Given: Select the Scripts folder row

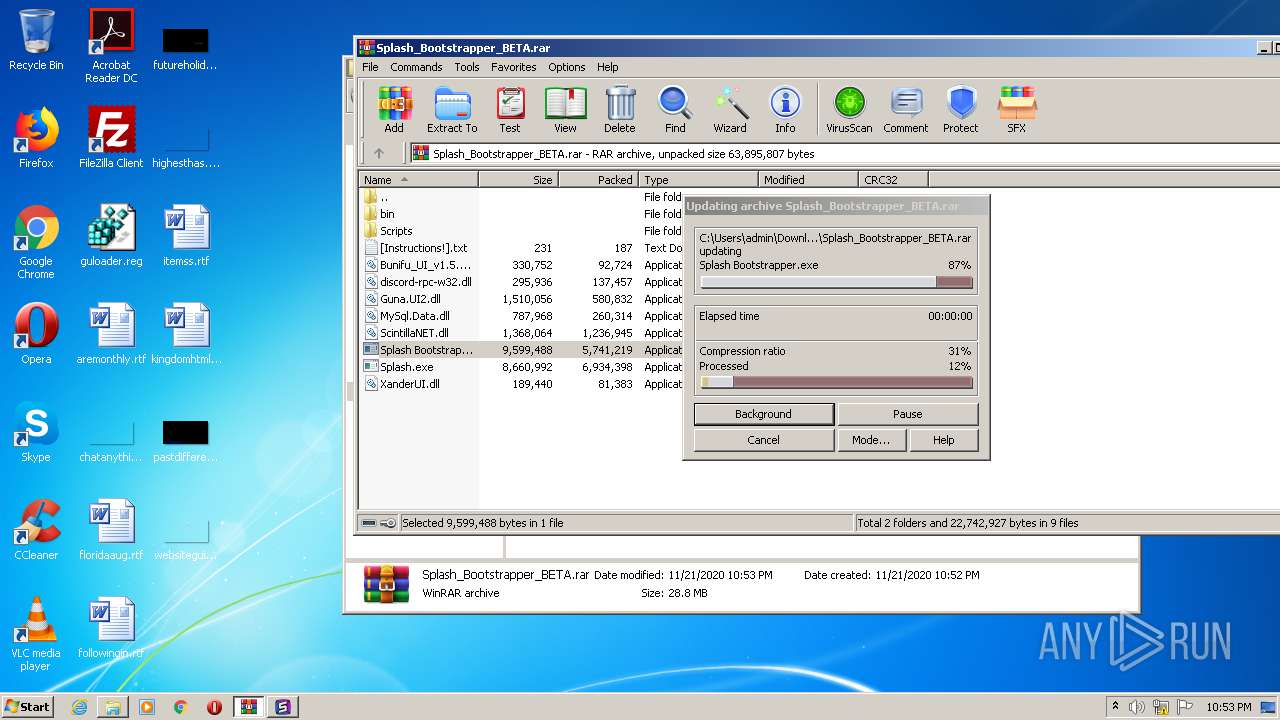Looking at the screenshot, I should click(x=520, y=231).
